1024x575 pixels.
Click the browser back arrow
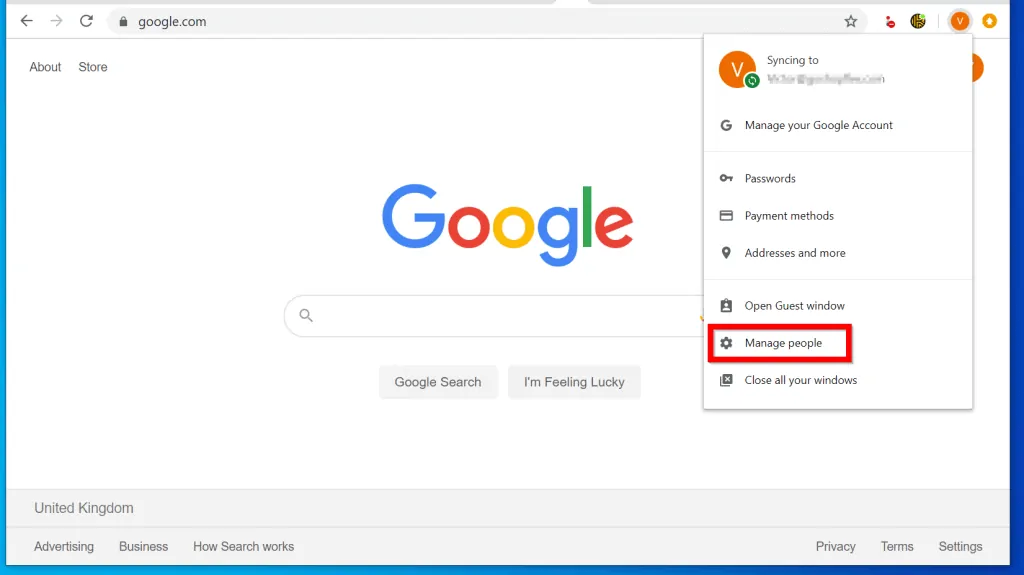click(x=26, y=21)
